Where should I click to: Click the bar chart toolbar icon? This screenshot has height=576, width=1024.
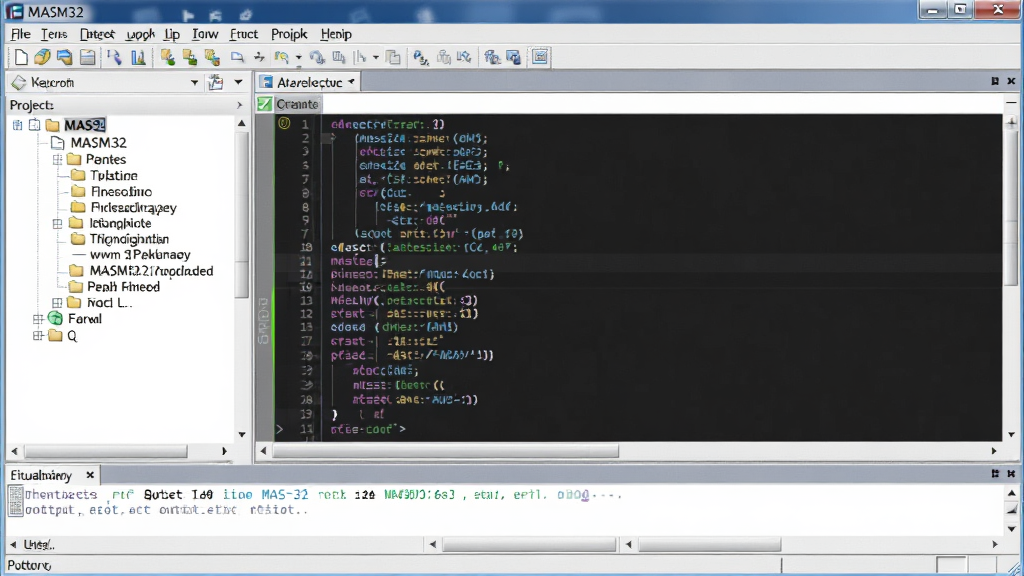pyautogui.click(x=138, y=57)
